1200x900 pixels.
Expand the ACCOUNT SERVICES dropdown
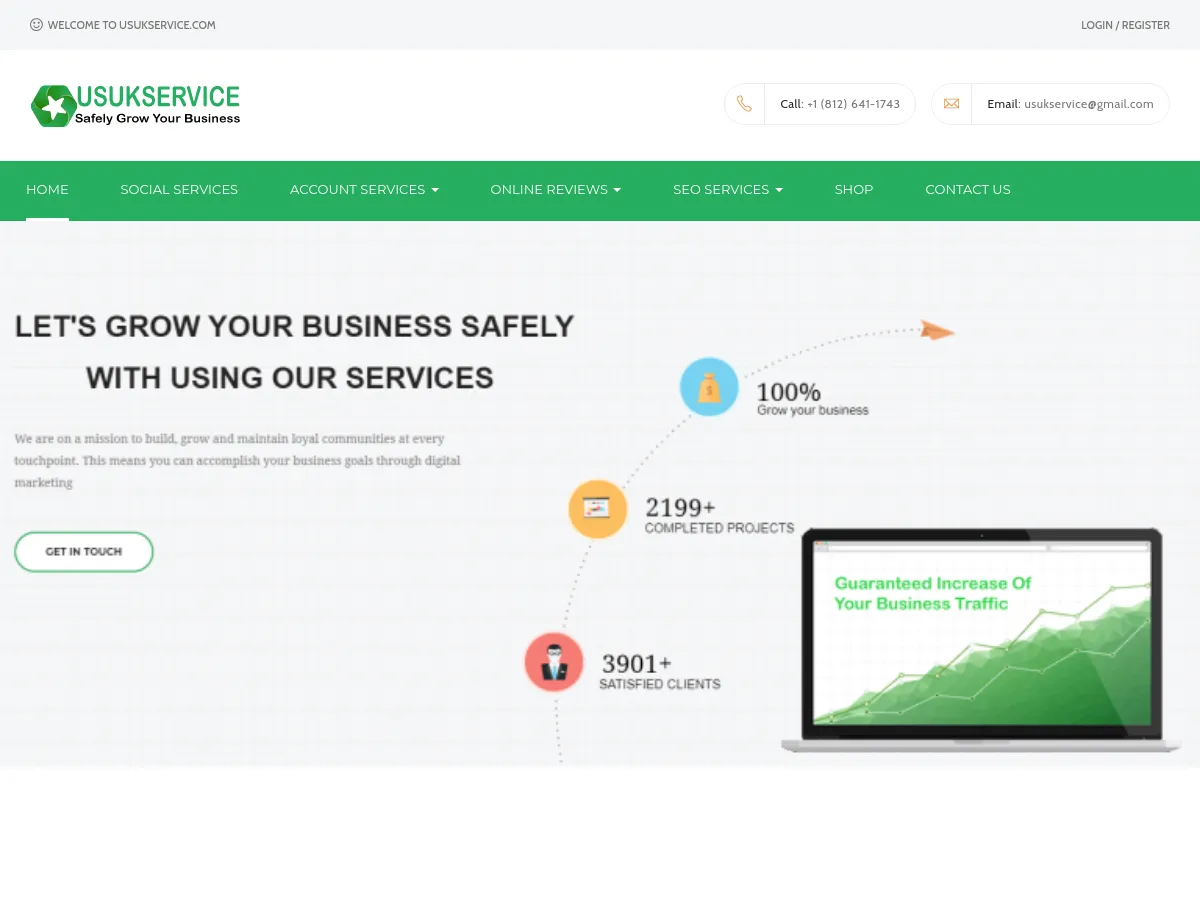[x=364, y=190]
